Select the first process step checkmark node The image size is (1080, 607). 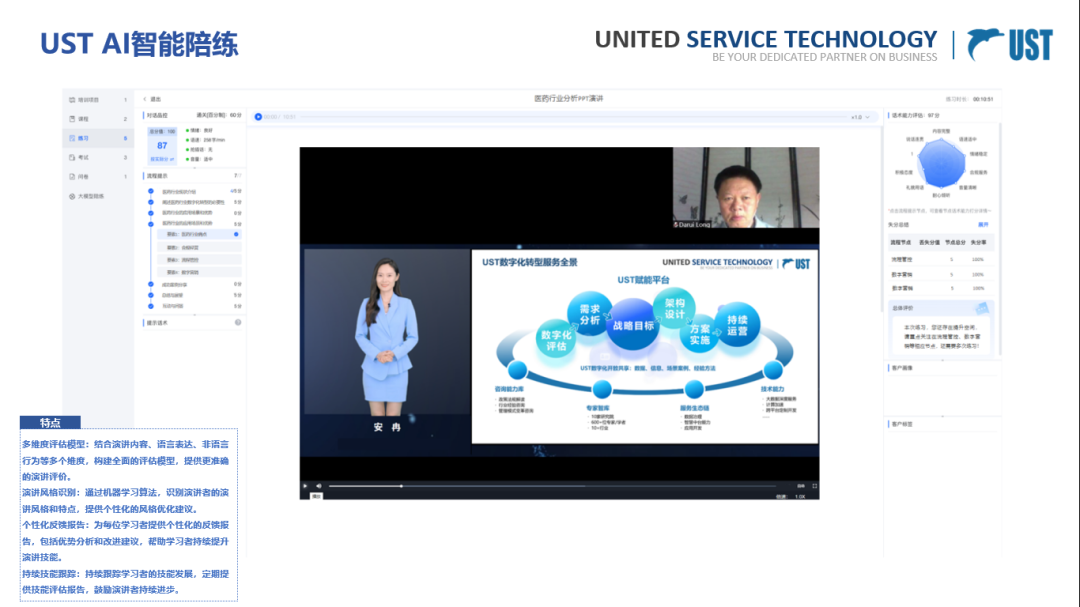click(x=151, y=192)
